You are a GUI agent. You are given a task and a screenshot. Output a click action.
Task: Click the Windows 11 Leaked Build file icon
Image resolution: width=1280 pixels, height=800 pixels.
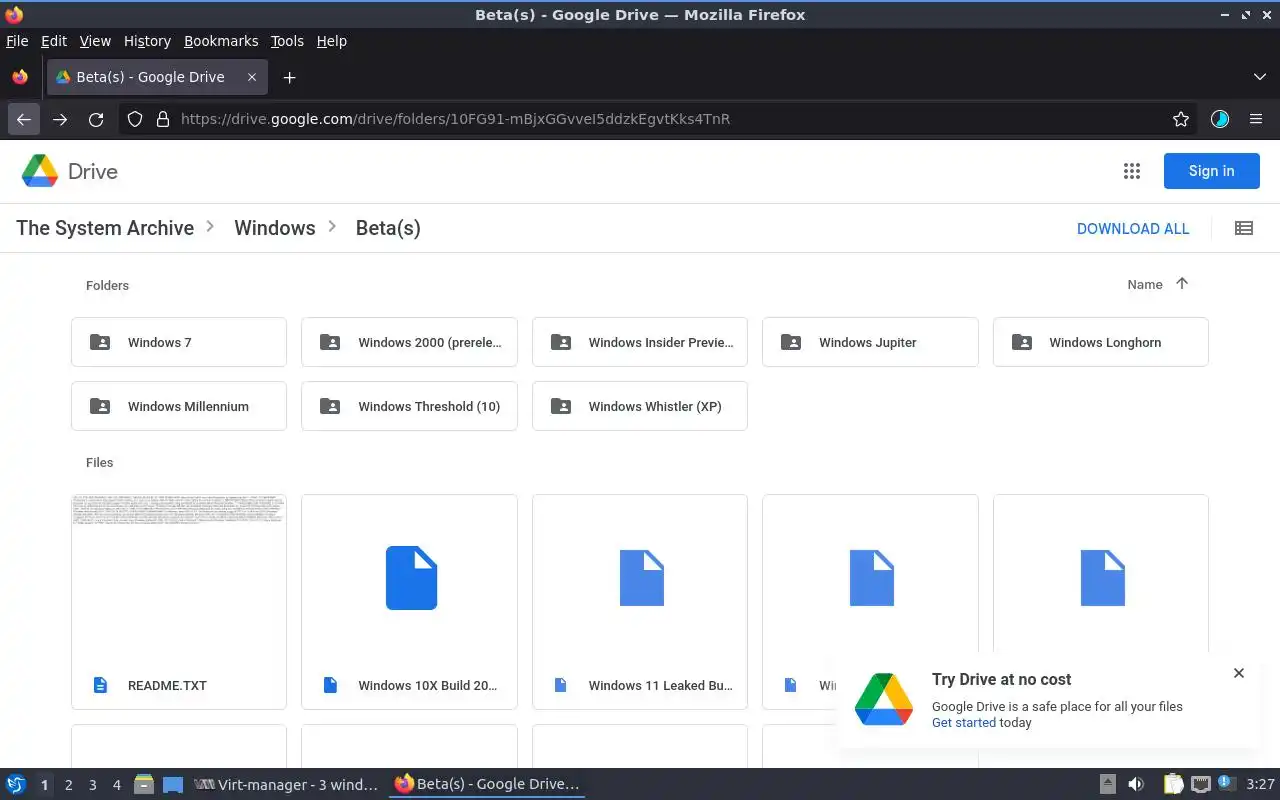(x=642, y=577)
